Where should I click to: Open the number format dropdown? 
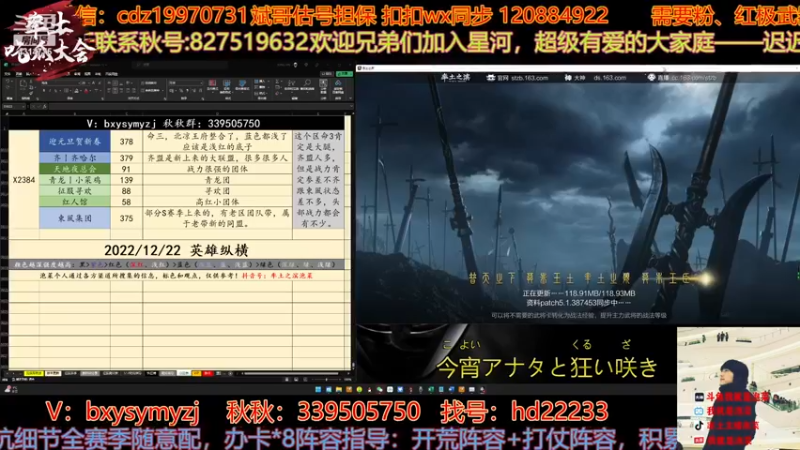click(x=202, y=83)
